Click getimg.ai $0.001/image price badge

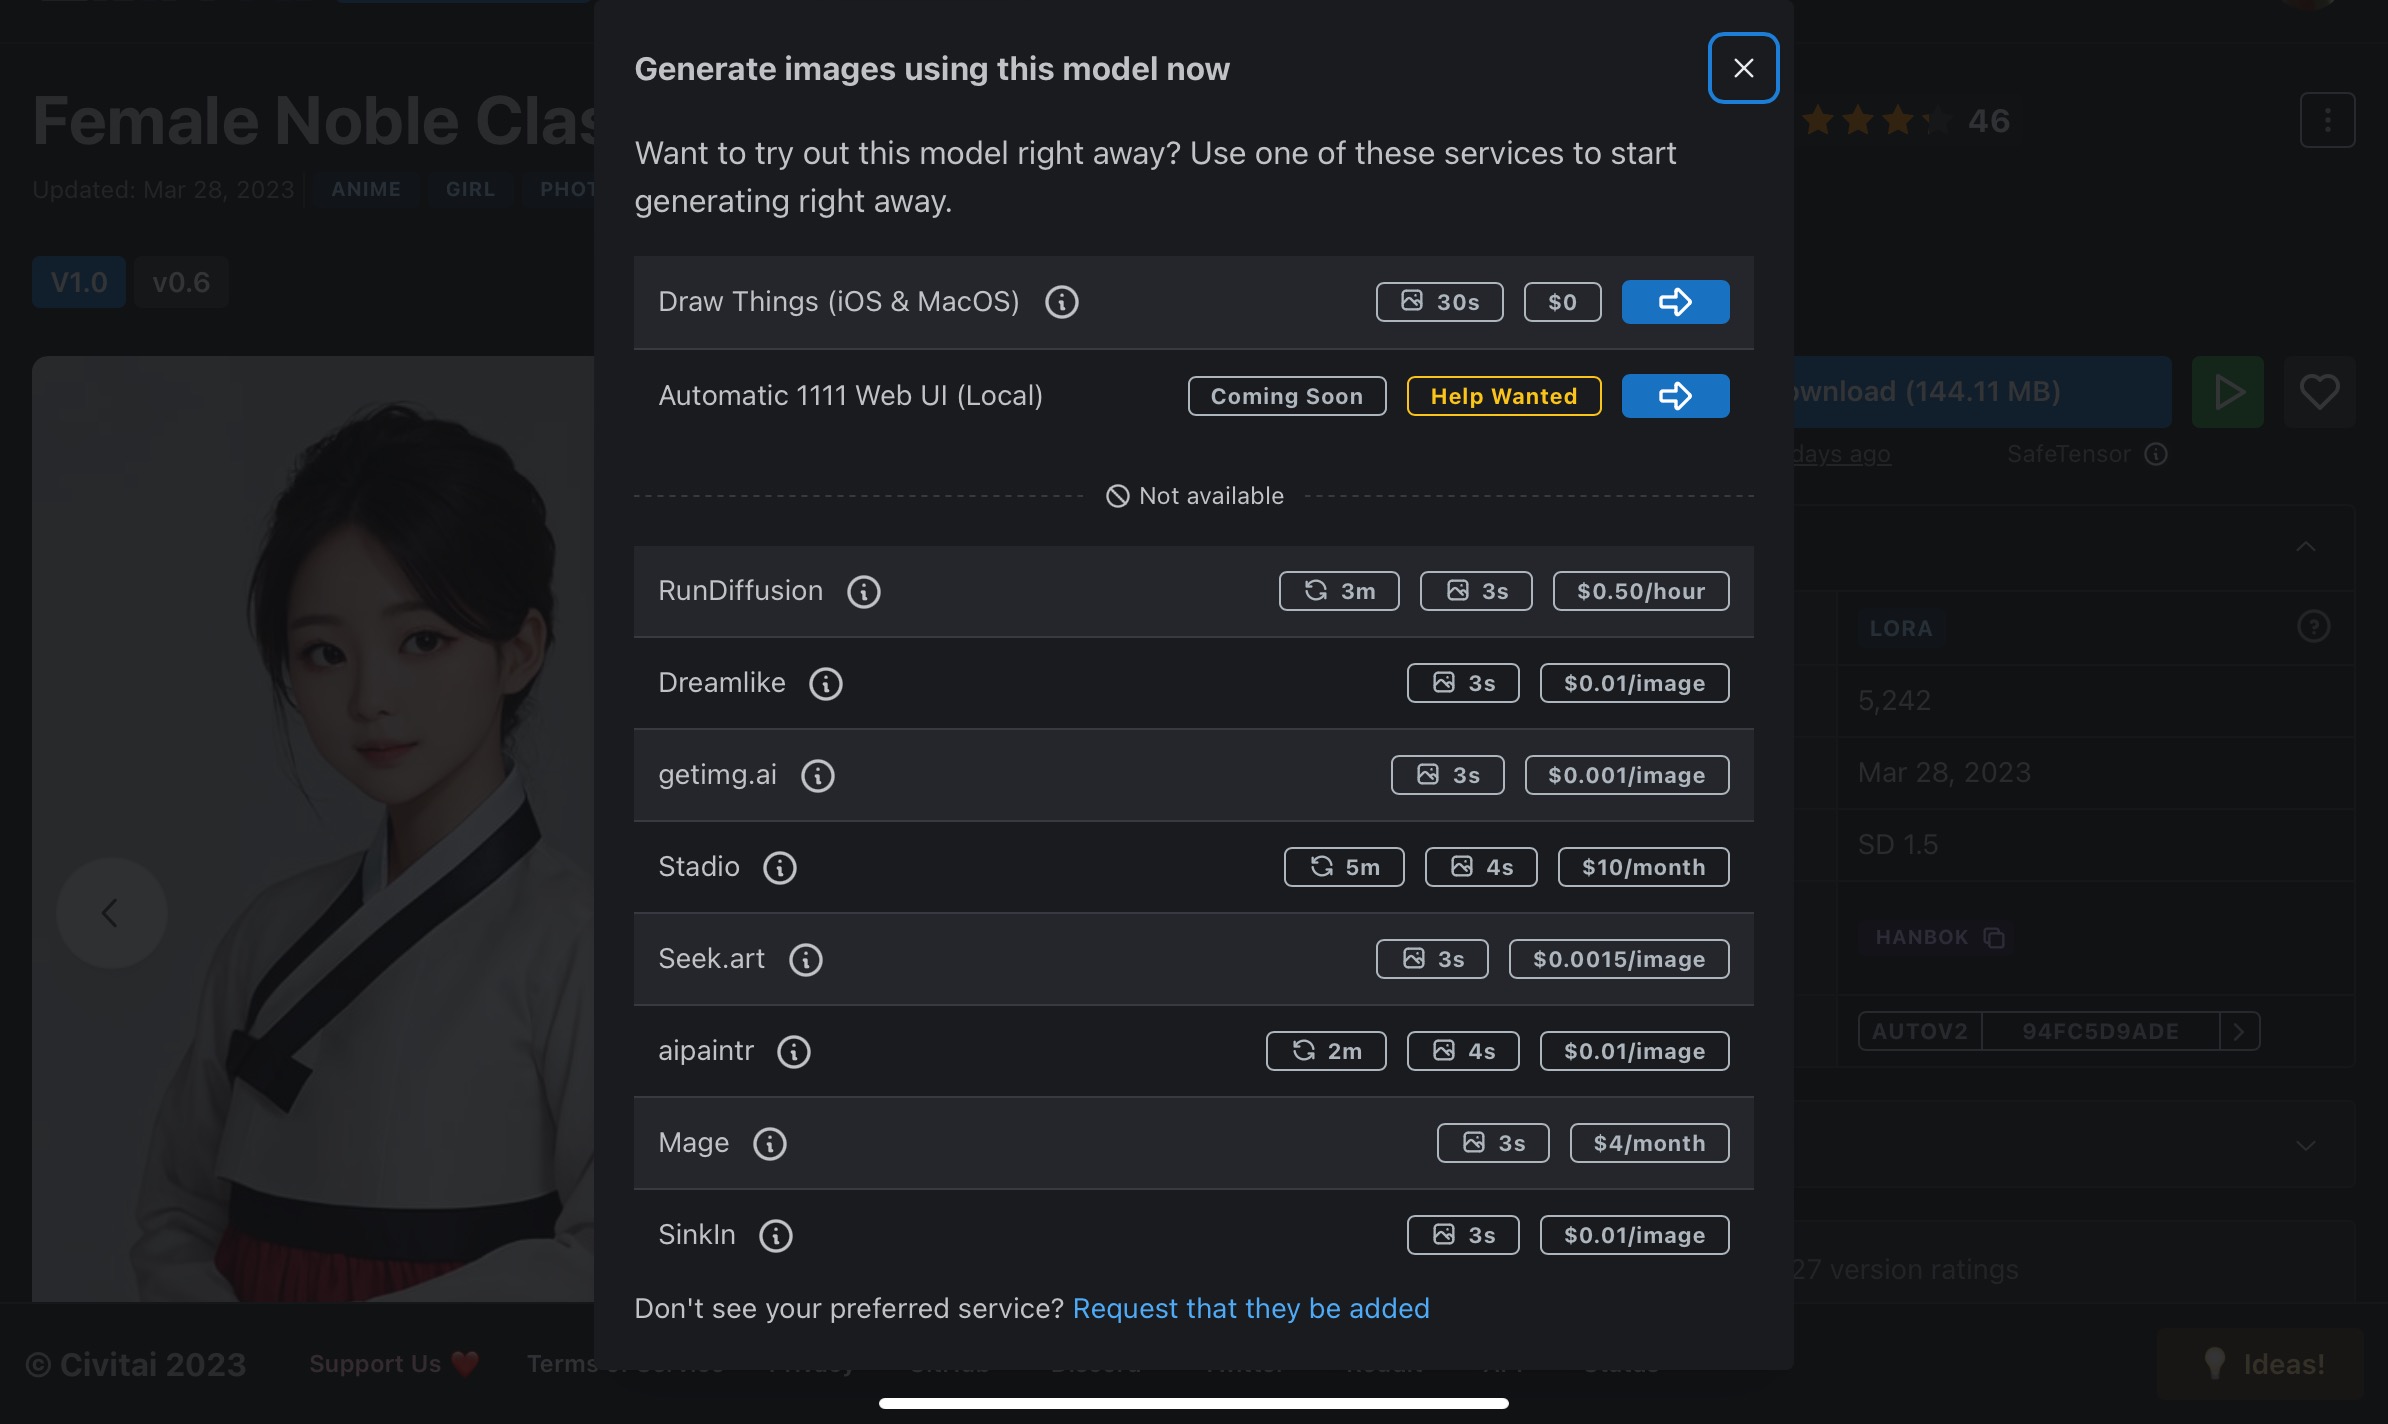point(1626,775)
